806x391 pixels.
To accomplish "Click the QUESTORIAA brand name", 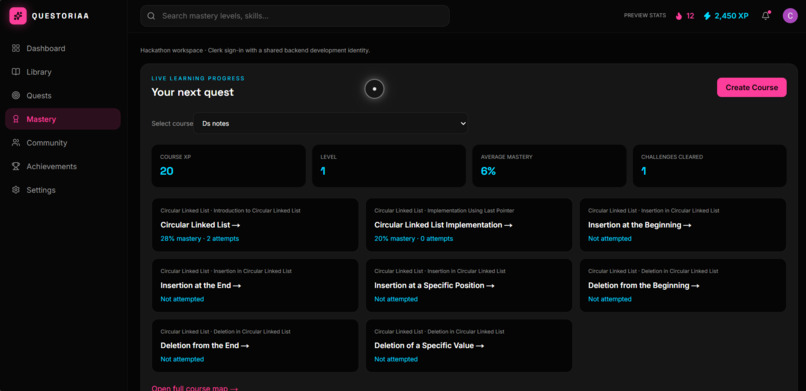I will tap(60, 16).
